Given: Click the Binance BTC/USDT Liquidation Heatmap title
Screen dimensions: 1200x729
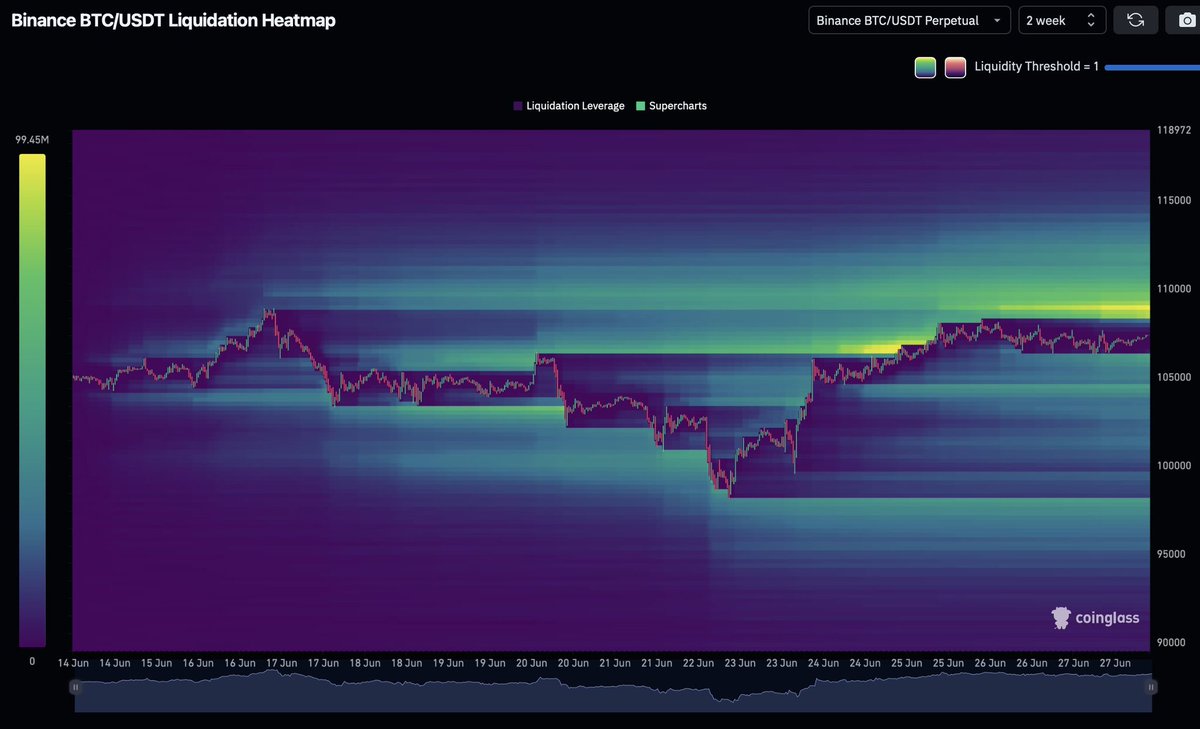Looking at the screenshot, I should (172, 20).
